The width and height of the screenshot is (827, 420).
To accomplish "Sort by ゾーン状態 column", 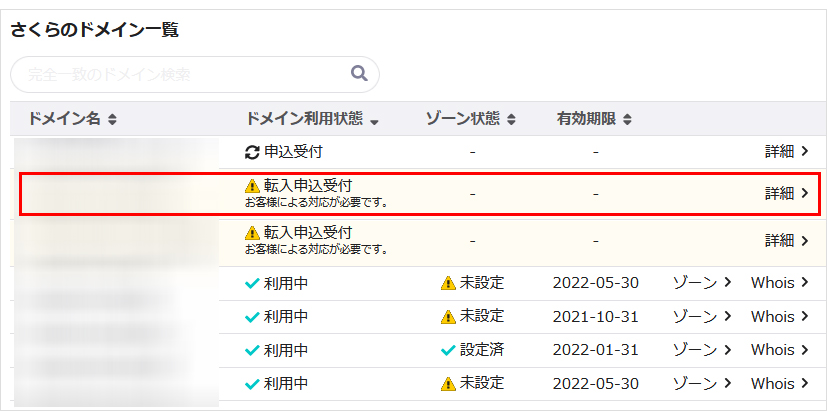I will [470, 119].
